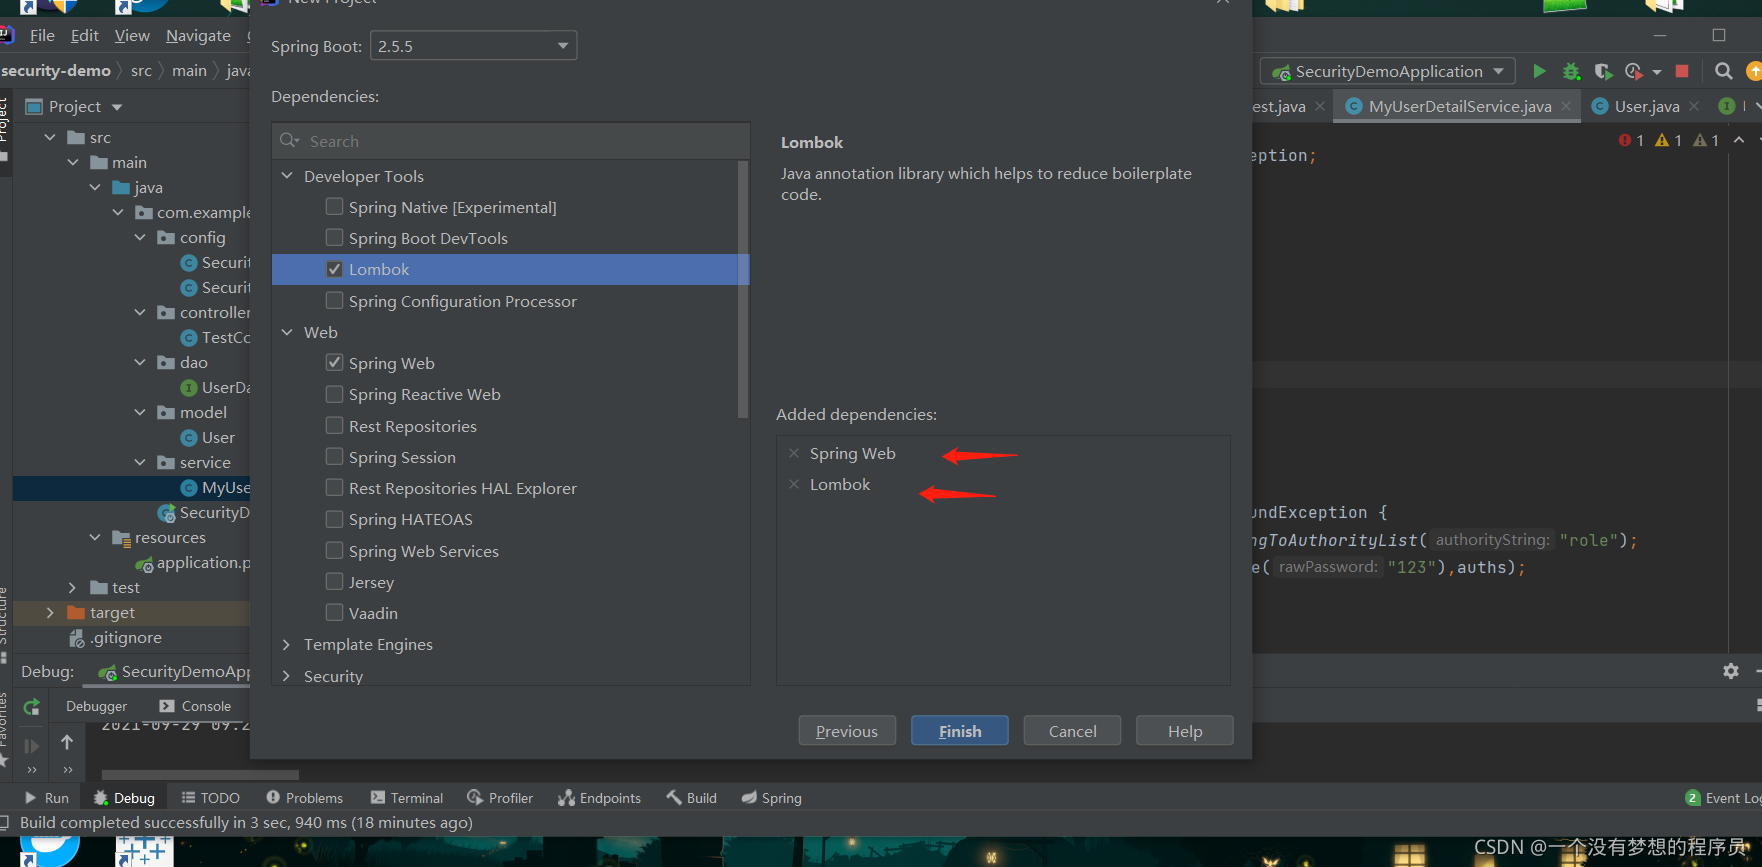Open the Spring tool window
This screenshot has width=1762, height=867.
point(771,798)
